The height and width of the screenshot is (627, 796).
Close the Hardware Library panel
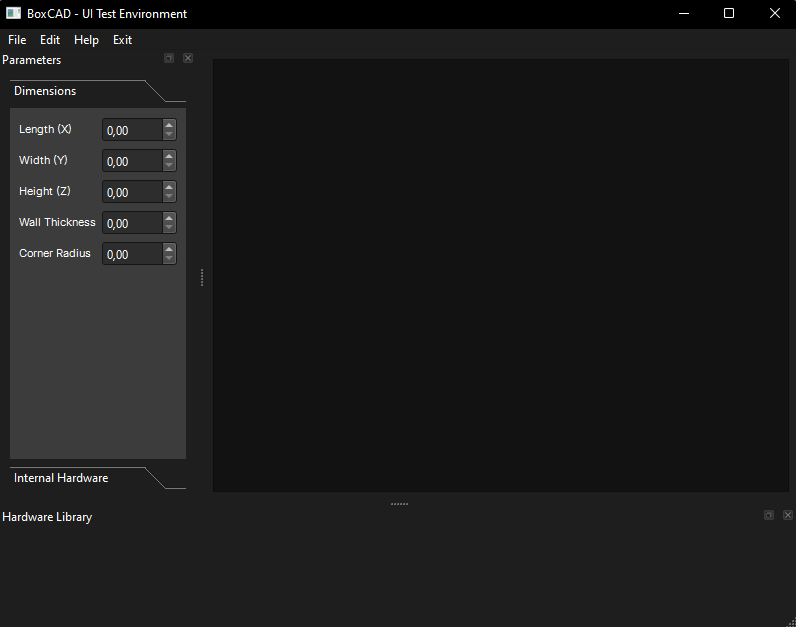pos(788,515)
